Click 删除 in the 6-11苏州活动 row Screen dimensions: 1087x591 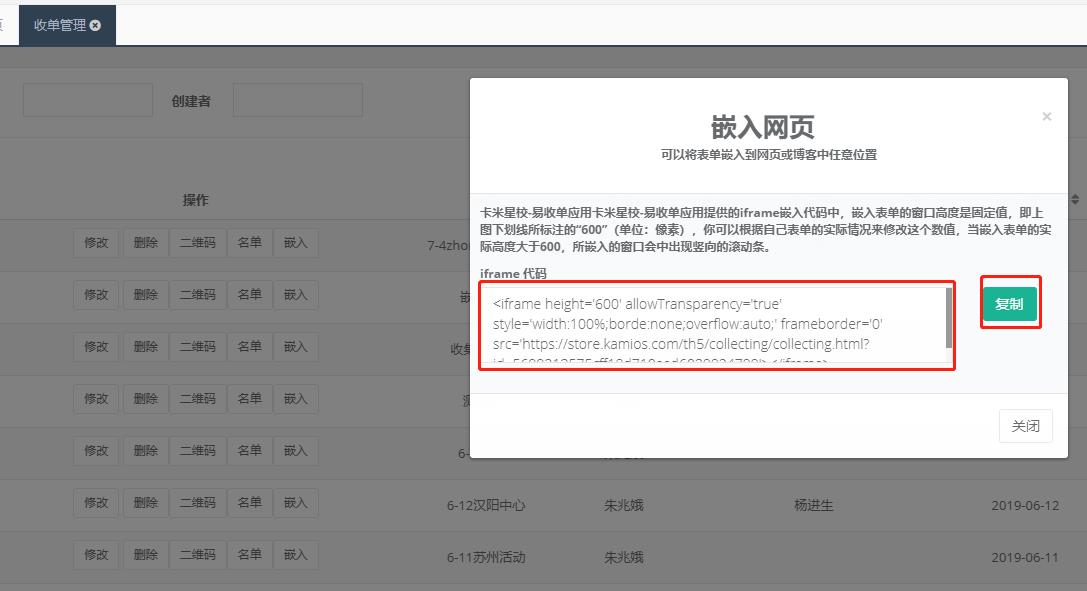[146, 555]
